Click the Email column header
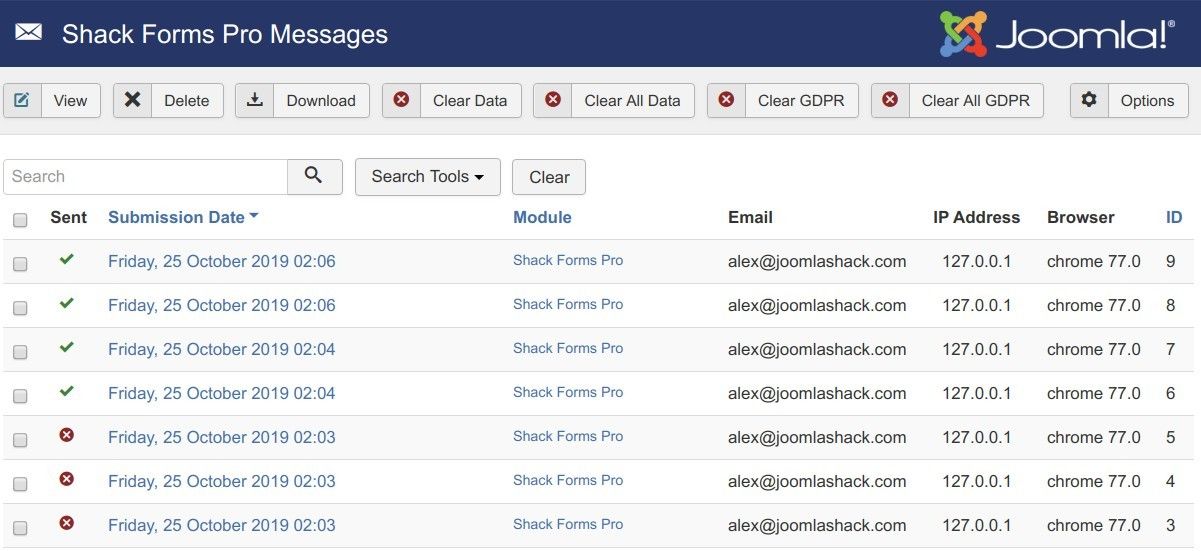The image size is (1201, 551). tap(750, 217)
